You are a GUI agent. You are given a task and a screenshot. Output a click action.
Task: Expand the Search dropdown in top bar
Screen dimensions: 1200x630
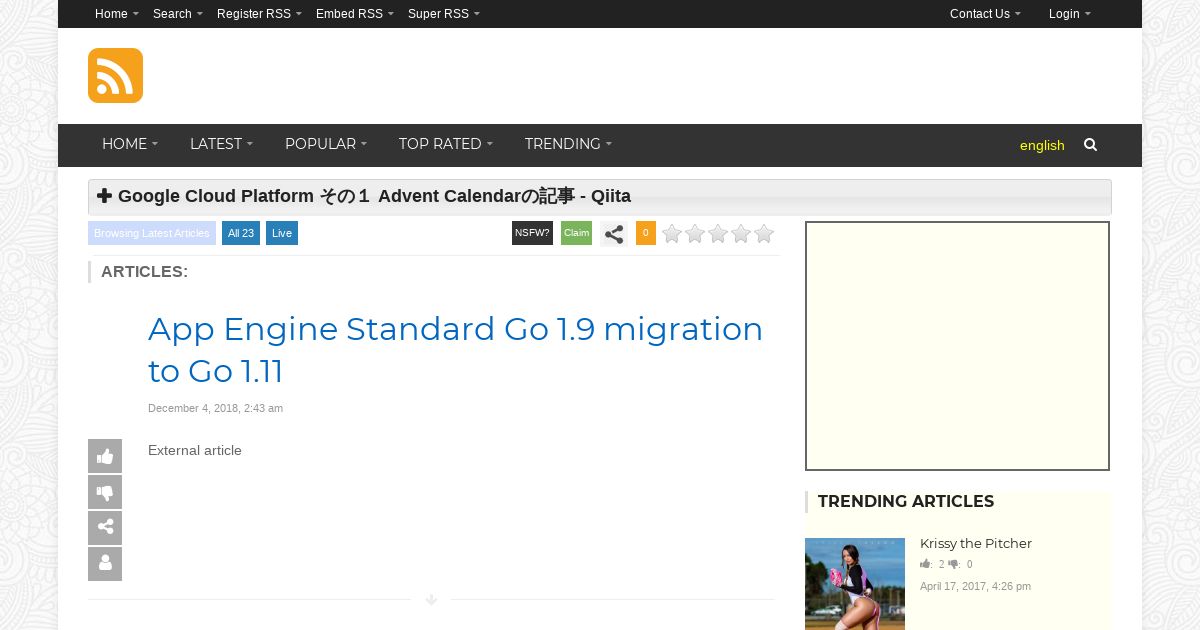178,14
